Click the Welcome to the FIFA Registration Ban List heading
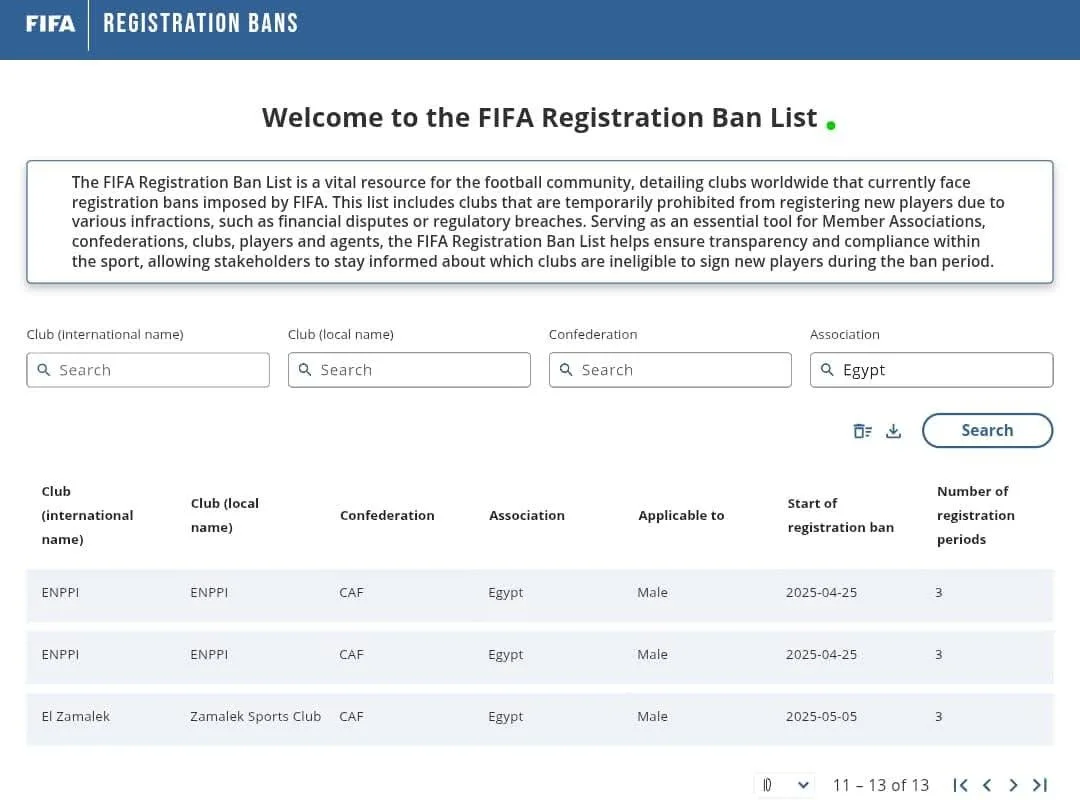 click(x=539, y=118)
